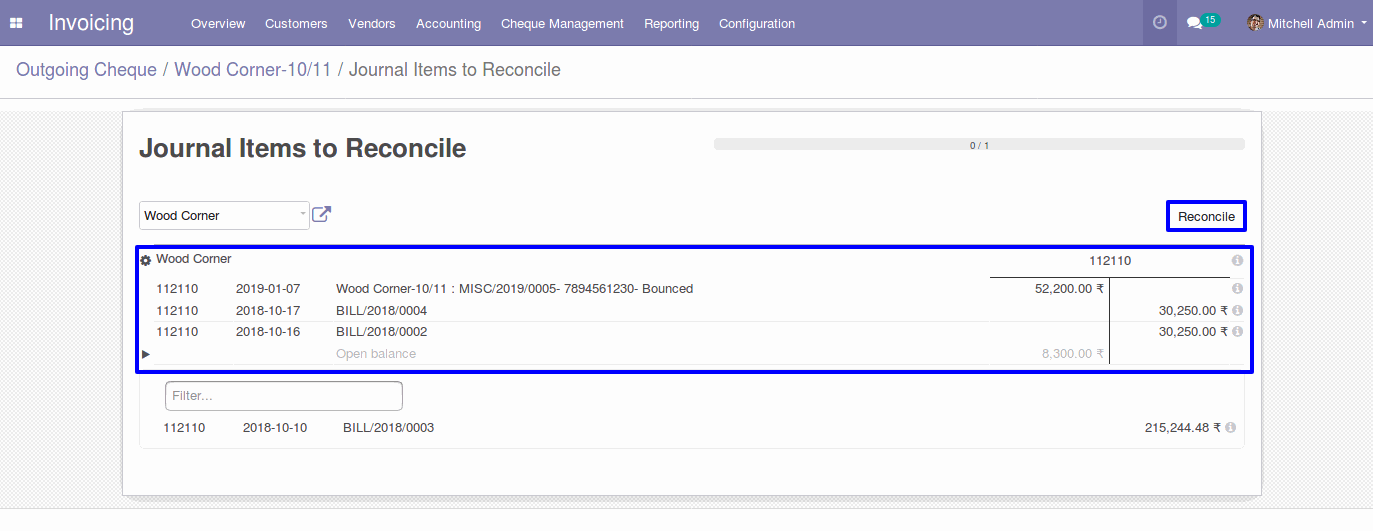Click the Reconcile button
The image size is (1373, 531).
[x=1206, y=216]
